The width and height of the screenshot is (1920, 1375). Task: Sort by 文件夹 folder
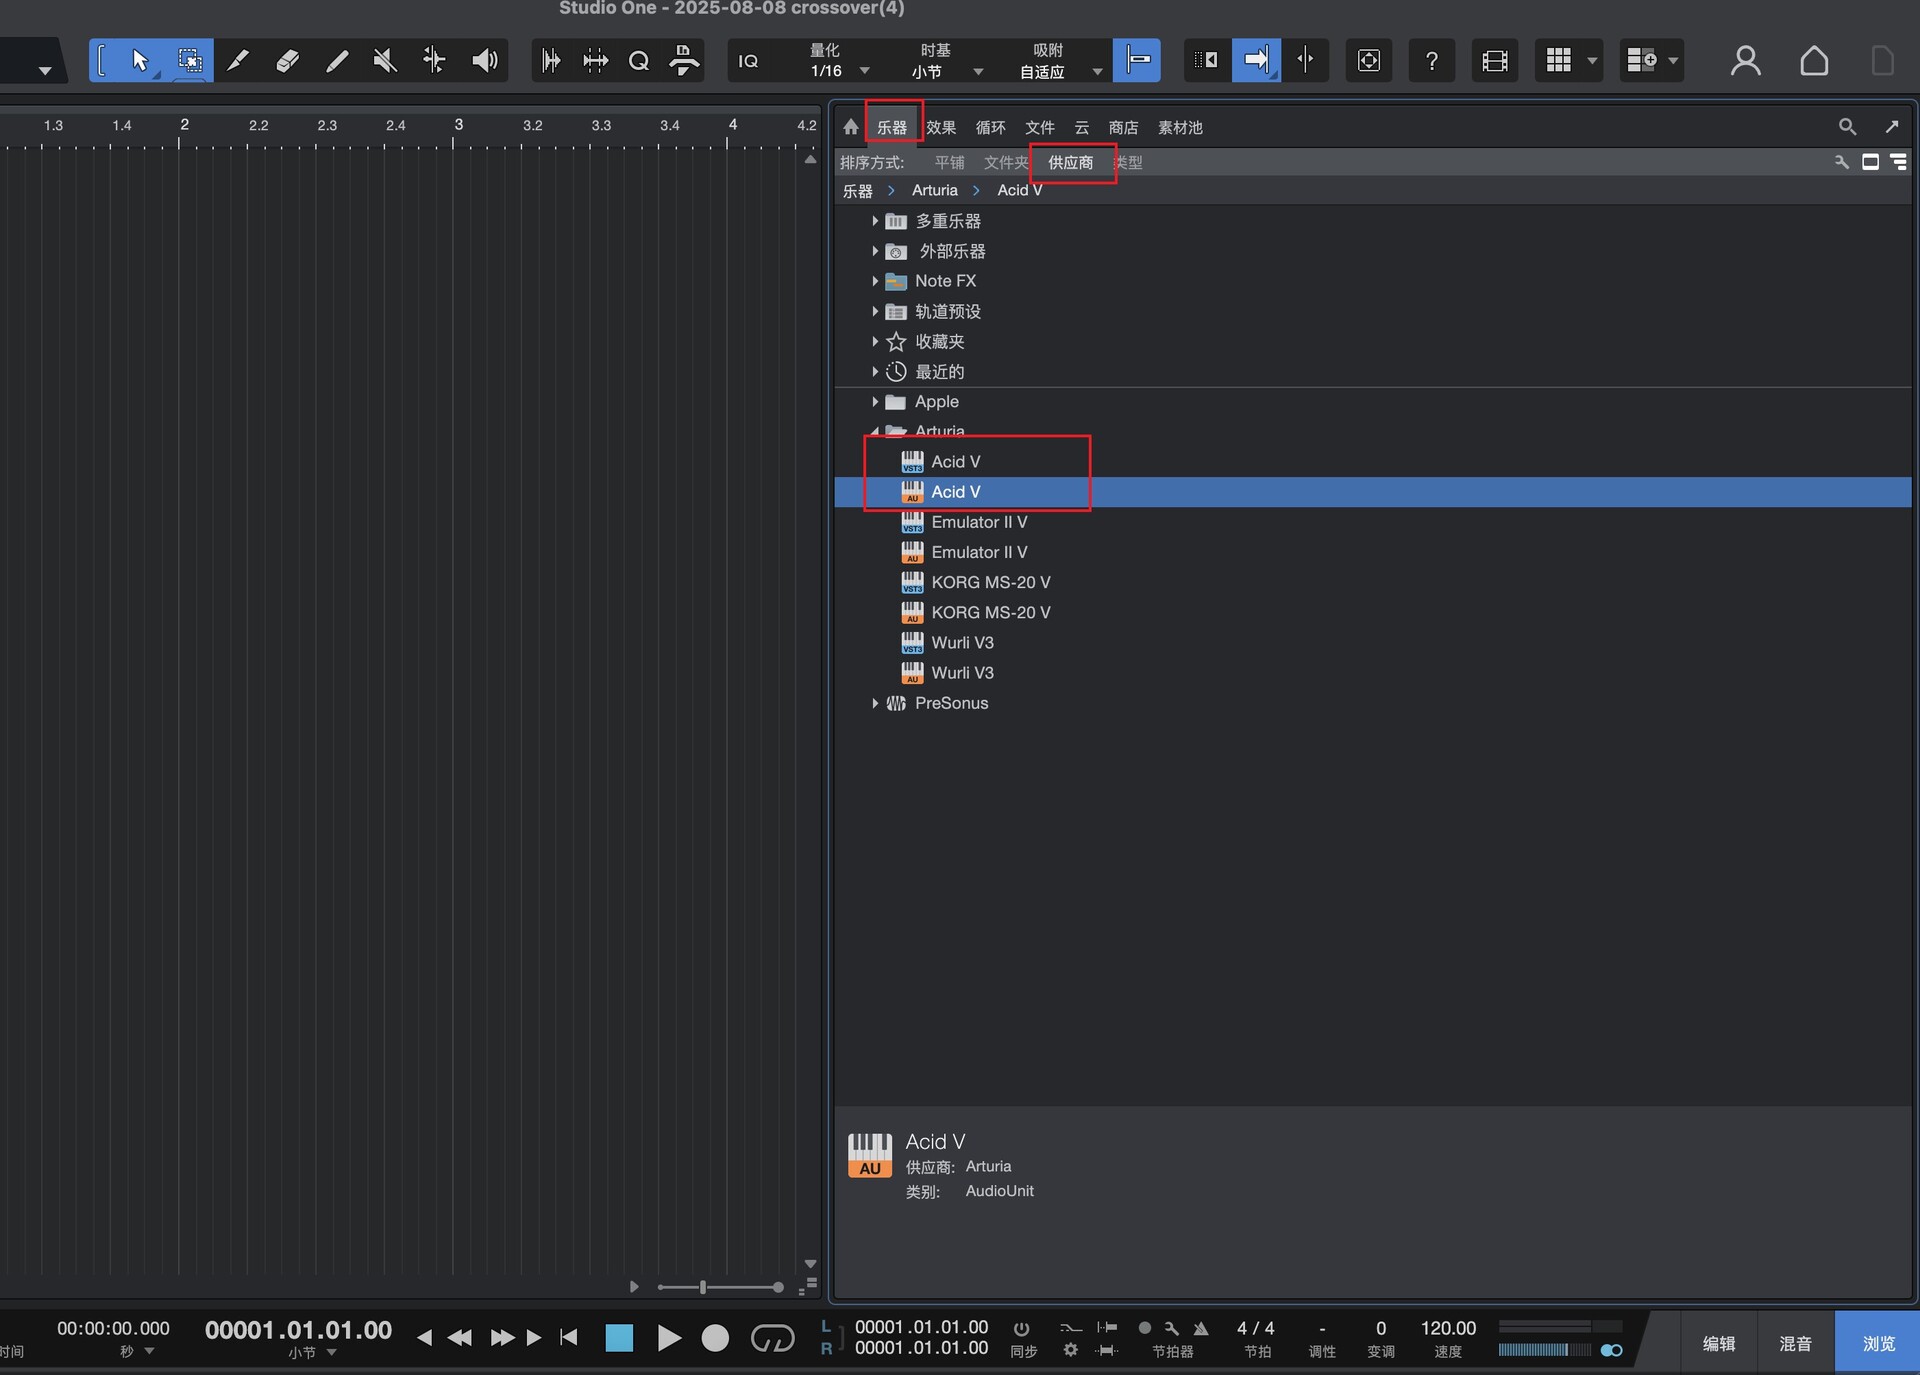click(1006, 162)
